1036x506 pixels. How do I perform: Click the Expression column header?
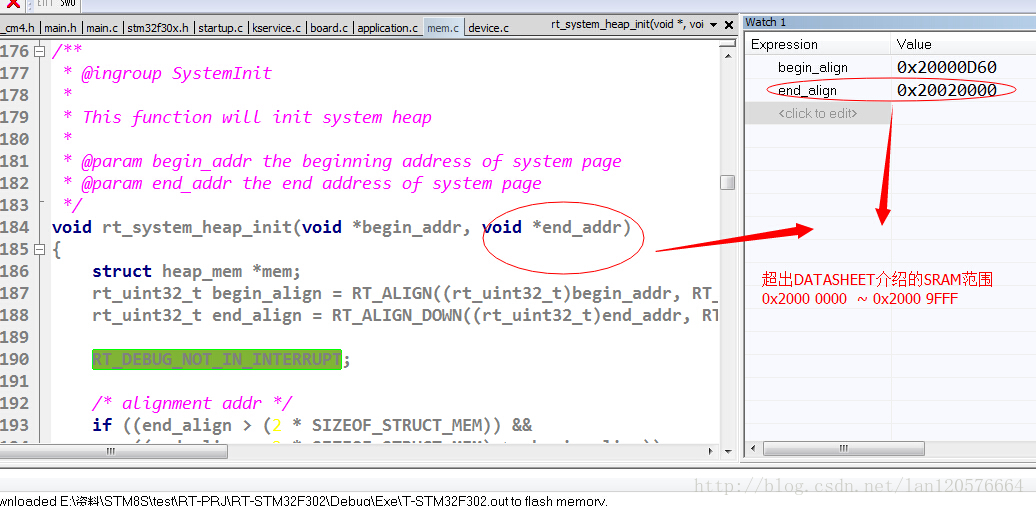(784, 44)
